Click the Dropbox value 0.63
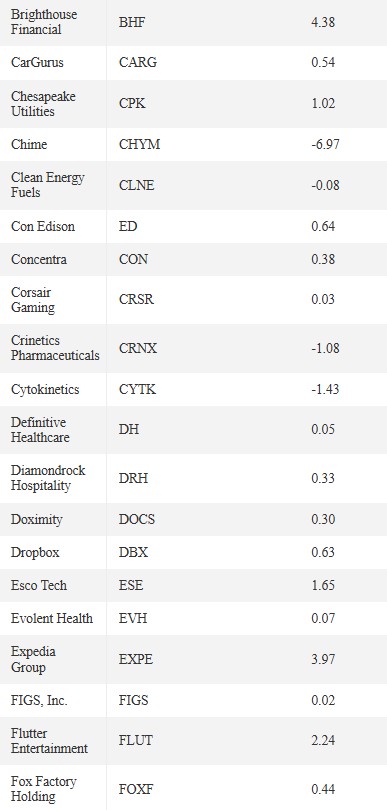This screenshot has width=387, height=810. click(x=323, y=553)
